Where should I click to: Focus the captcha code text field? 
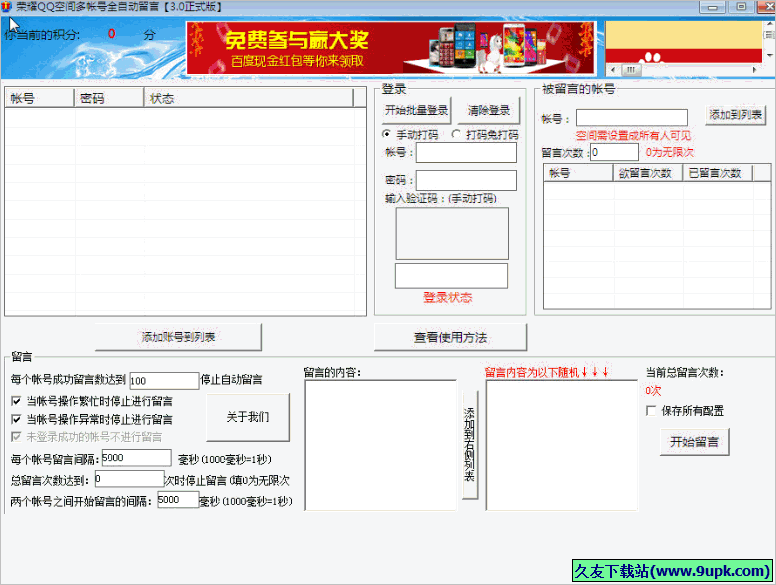451,276
